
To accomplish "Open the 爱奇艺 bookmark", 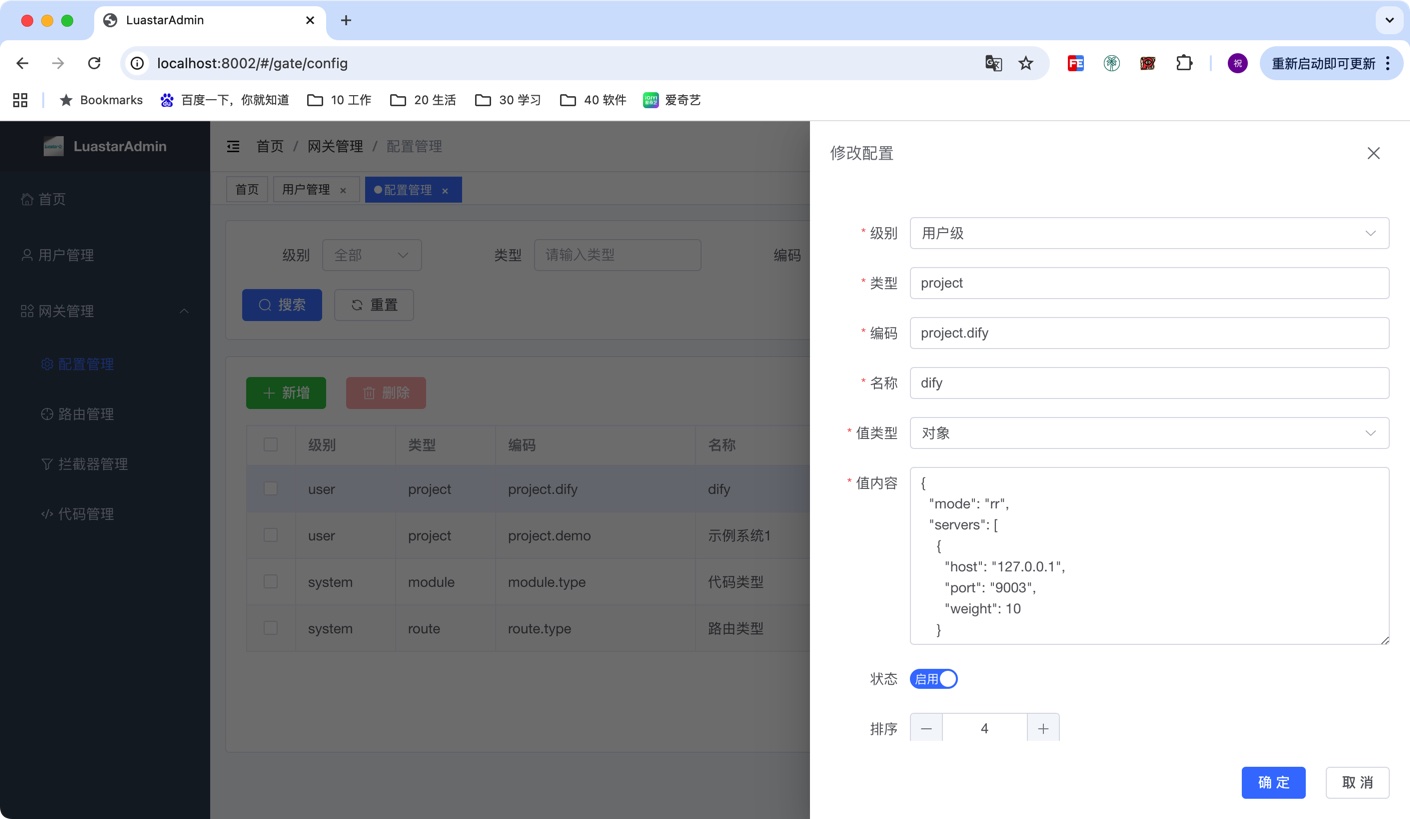I will (672, 100).
